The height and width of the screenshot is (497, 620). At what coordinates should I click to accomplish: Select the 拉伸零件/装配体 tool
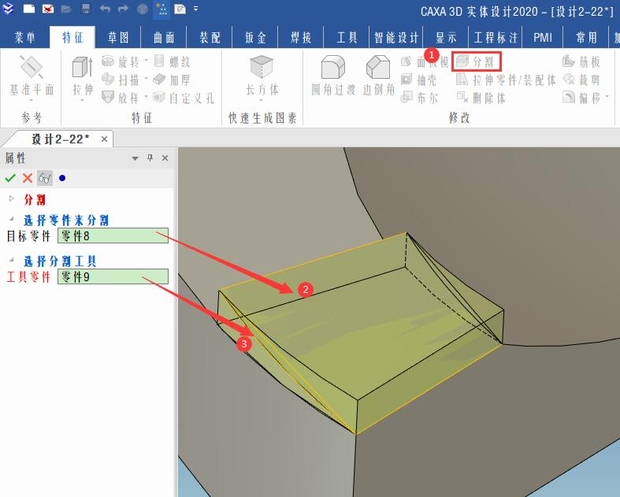[x=506, y=80]
